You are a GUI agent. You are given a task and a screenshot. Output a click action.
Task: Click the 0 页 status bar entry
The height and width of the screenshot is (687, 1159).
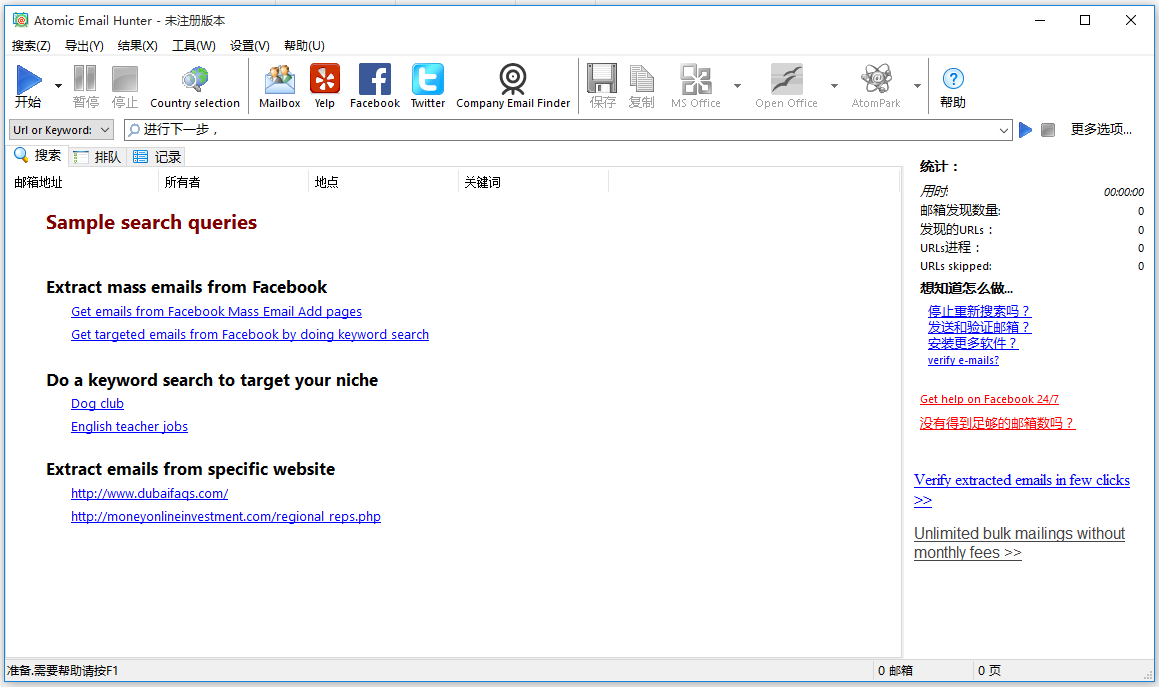[989, 671]
